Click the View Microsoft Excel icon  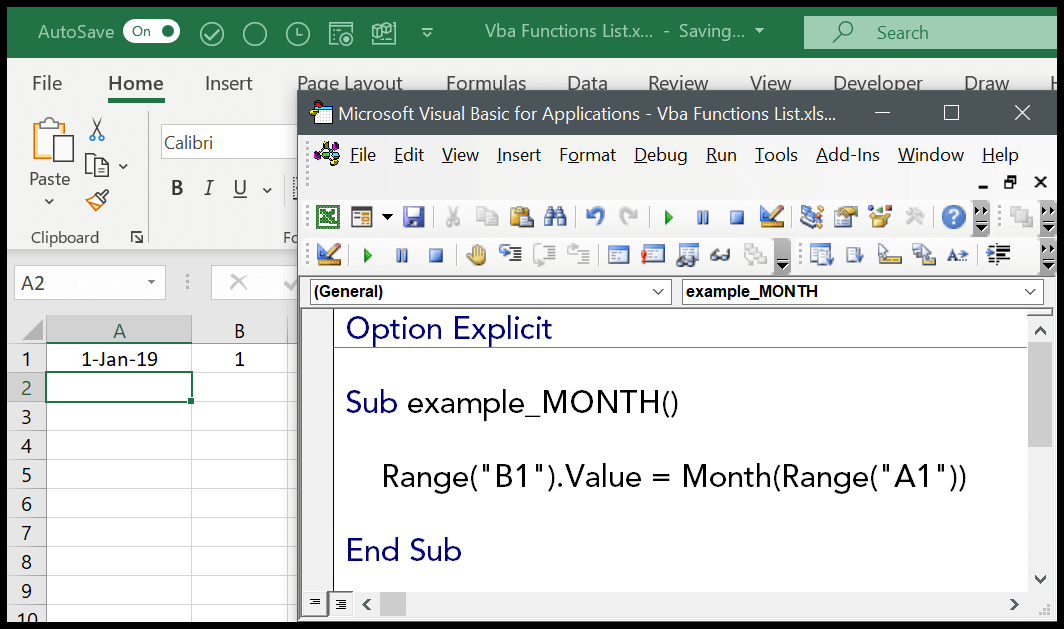tap(327, 217)
